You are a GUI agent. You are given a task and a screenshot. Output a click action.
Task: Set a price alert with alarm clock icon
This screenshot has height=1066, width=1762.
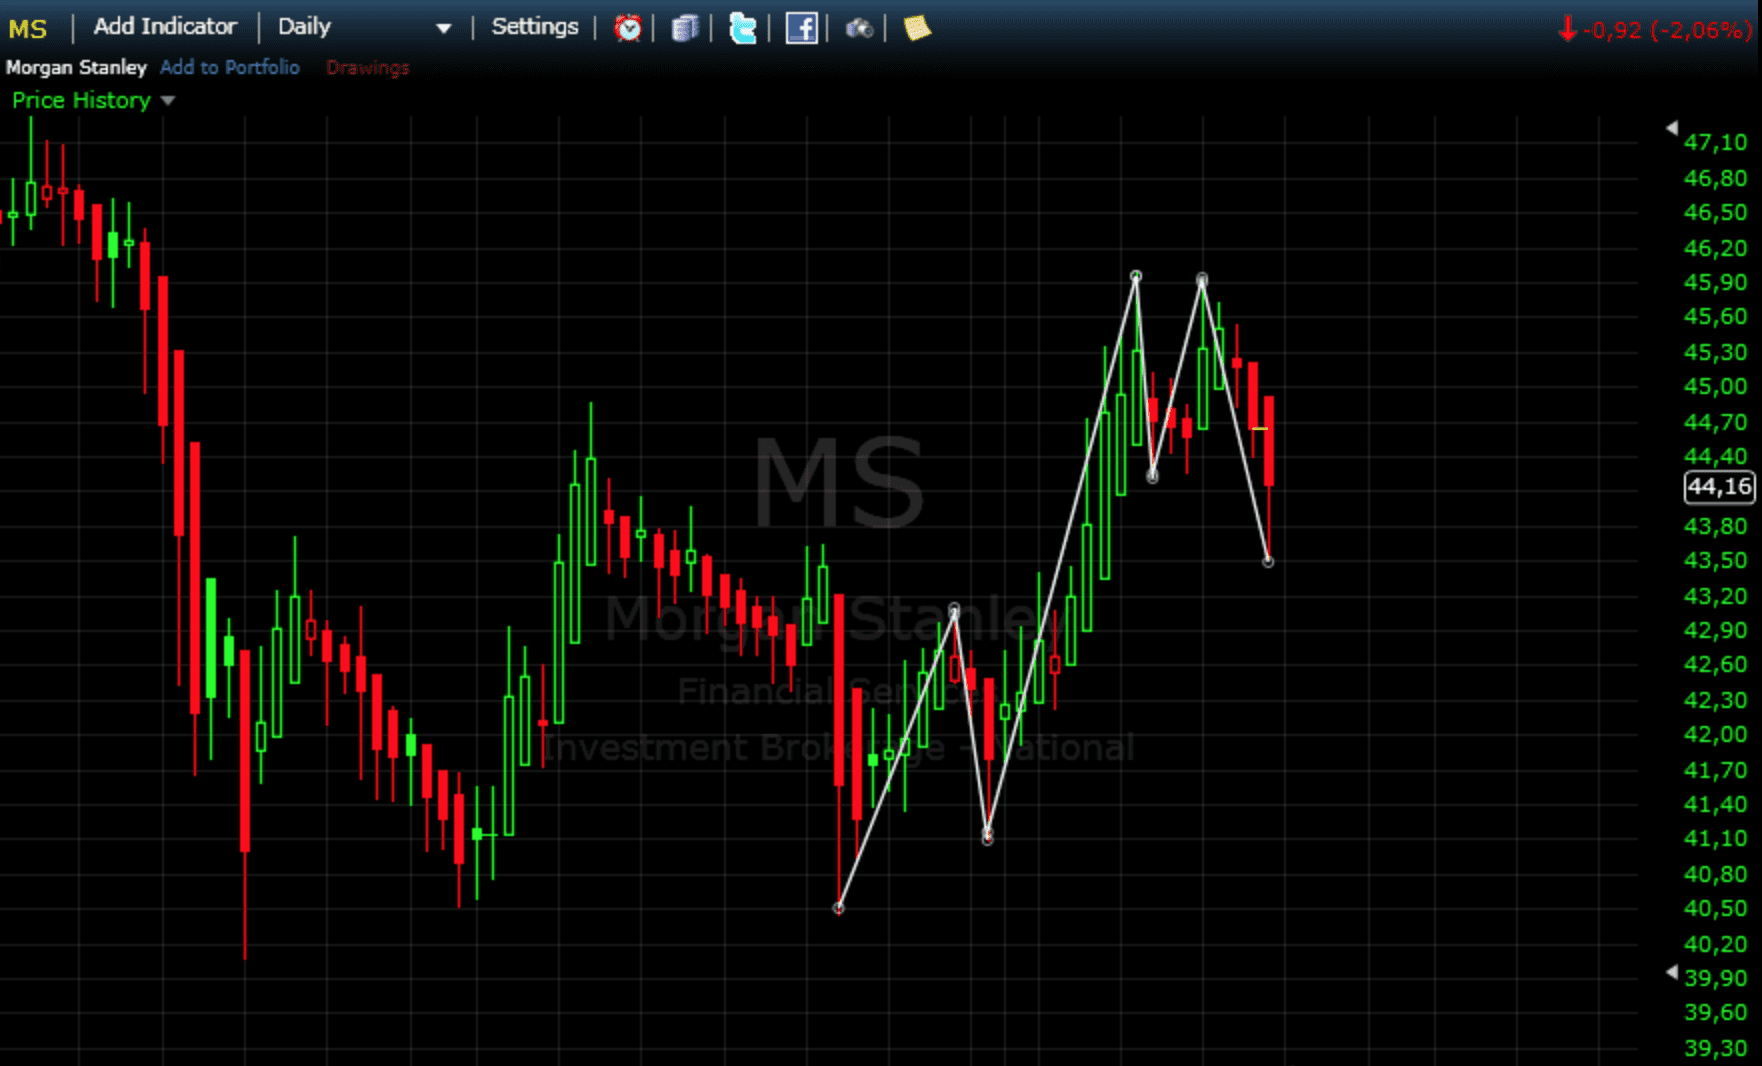628,28
